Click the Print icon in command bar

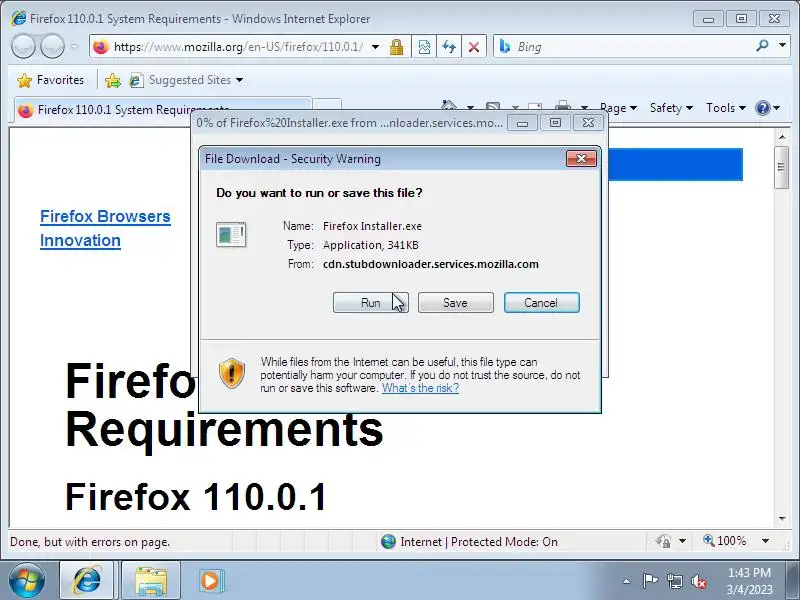pyautogui.click(x=563, y=106)
